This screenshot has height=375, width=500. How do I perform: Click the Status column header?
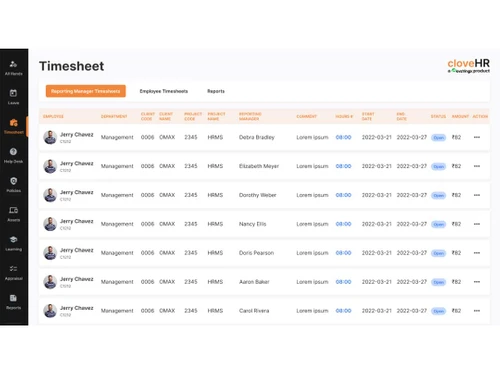coord(438,116)
